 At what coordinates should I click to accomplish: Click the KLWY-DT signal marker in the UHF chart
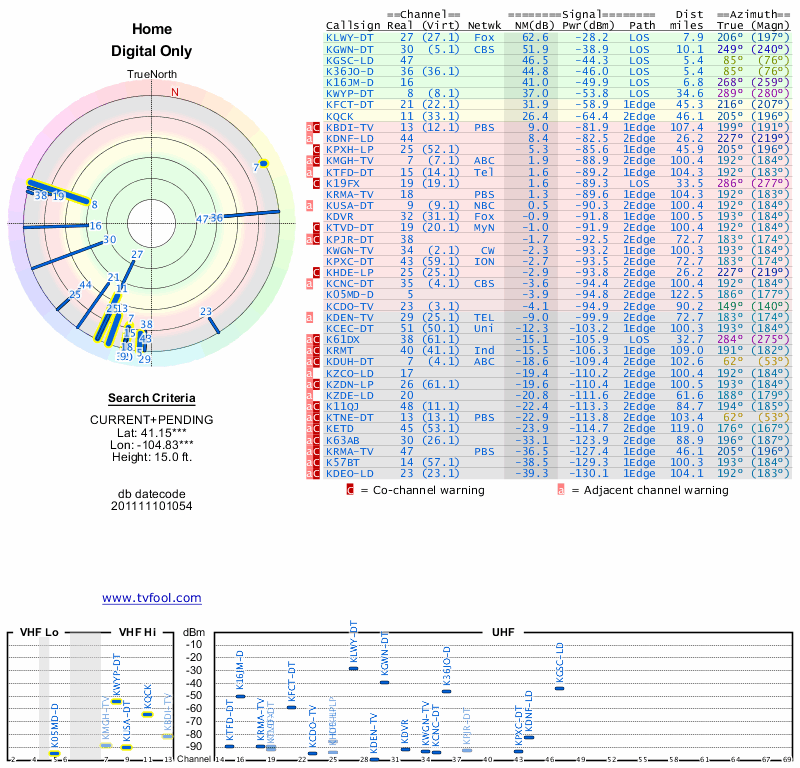tap(353, 668)
